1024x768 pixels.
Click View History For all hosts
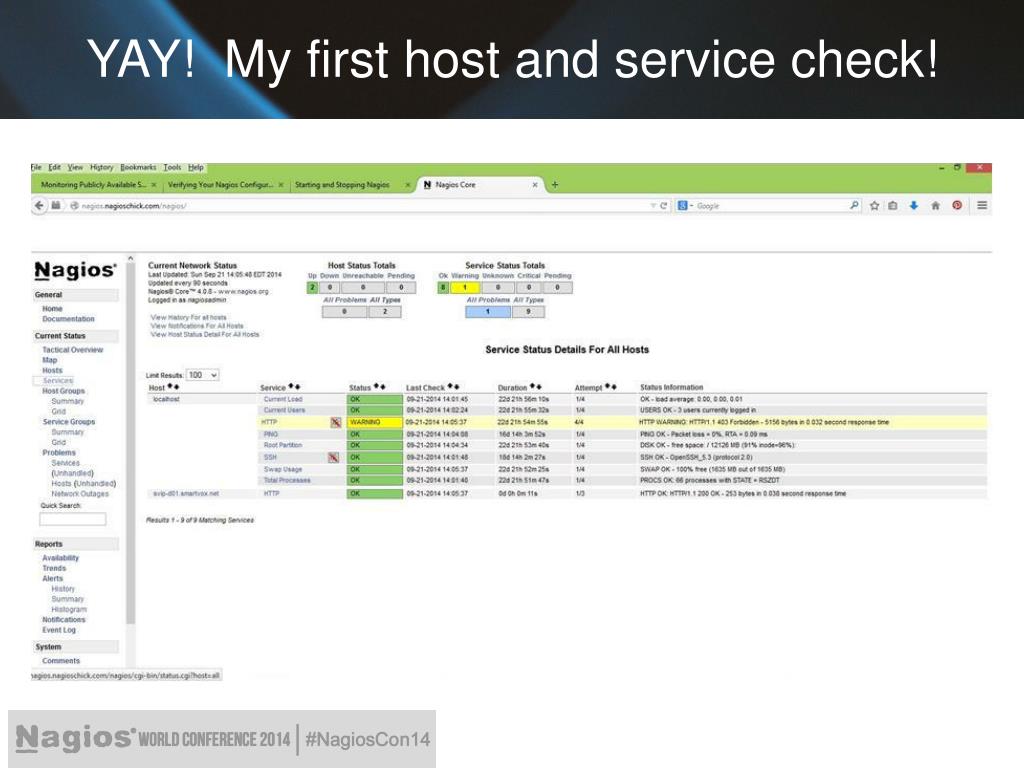click(189, 317)
